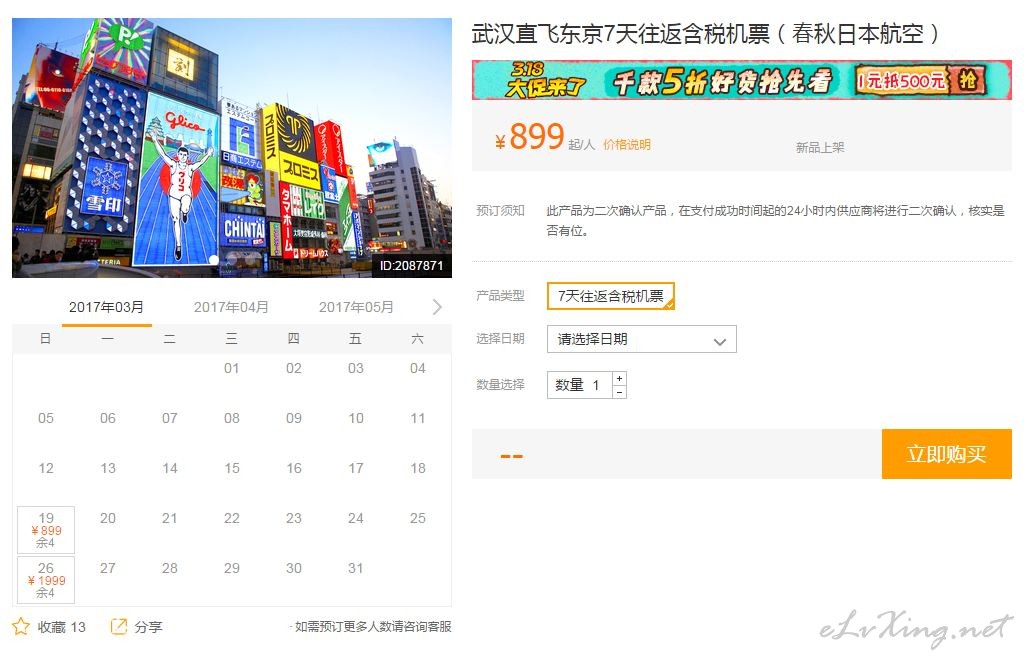Click calendar date 01
The width and height of the screenshot is (1024, 662).
[x=232, y=368]
